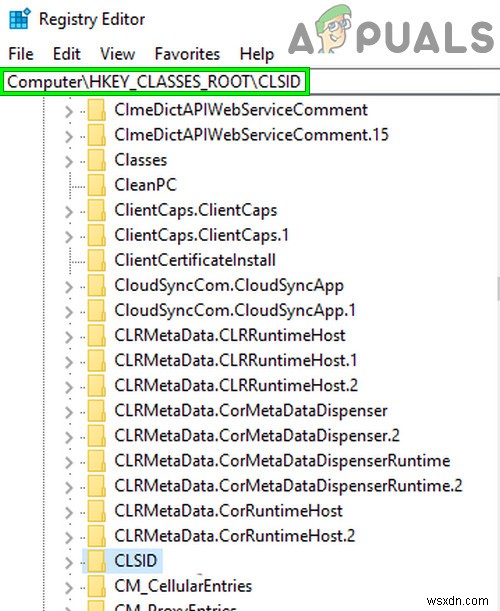Open the Favorites menu
Image resolution: width=500 pixels, height=611 pixels.
click(187, 54)
